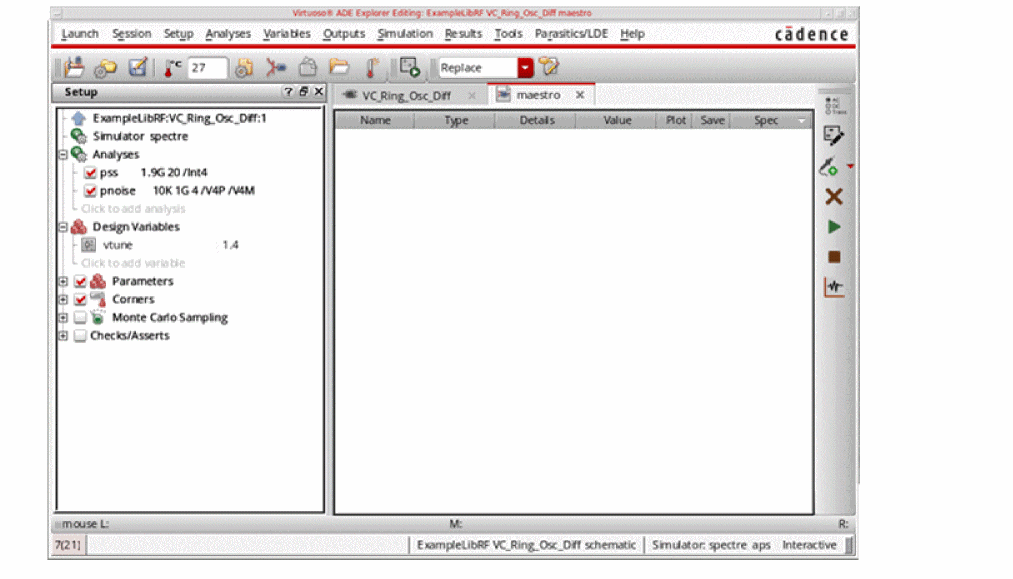Open the Launch menu
Viewport: 1013px width, 579px height.
point(80,34)
